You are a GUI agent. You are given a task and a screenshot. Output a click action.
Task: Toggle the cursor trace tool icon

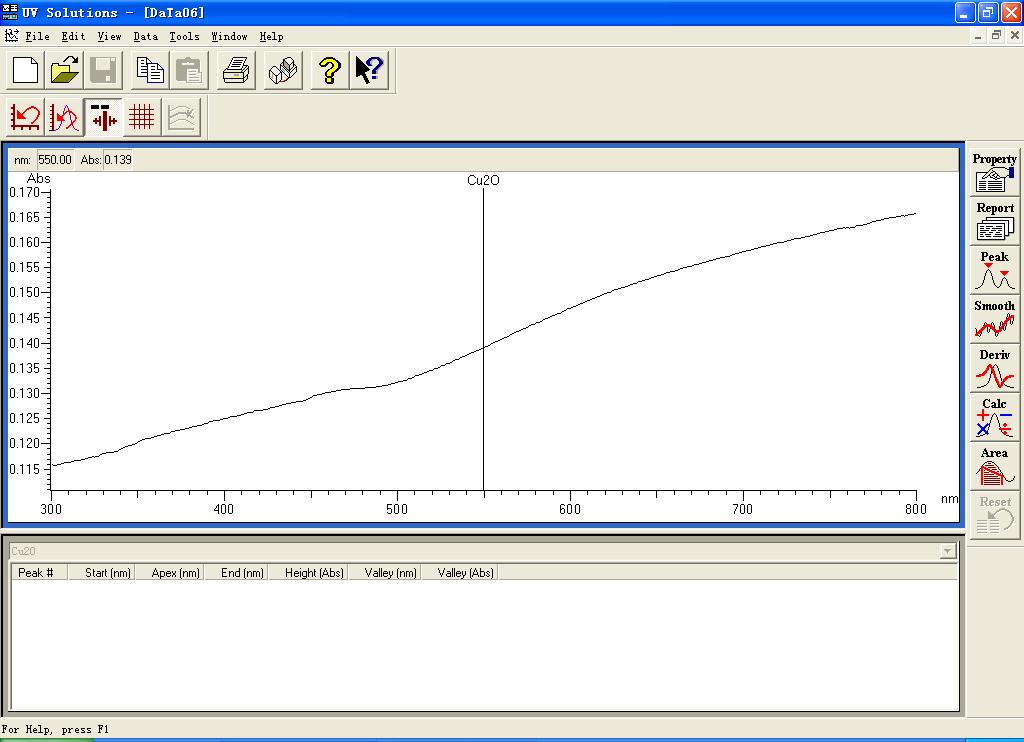(103, 118)
